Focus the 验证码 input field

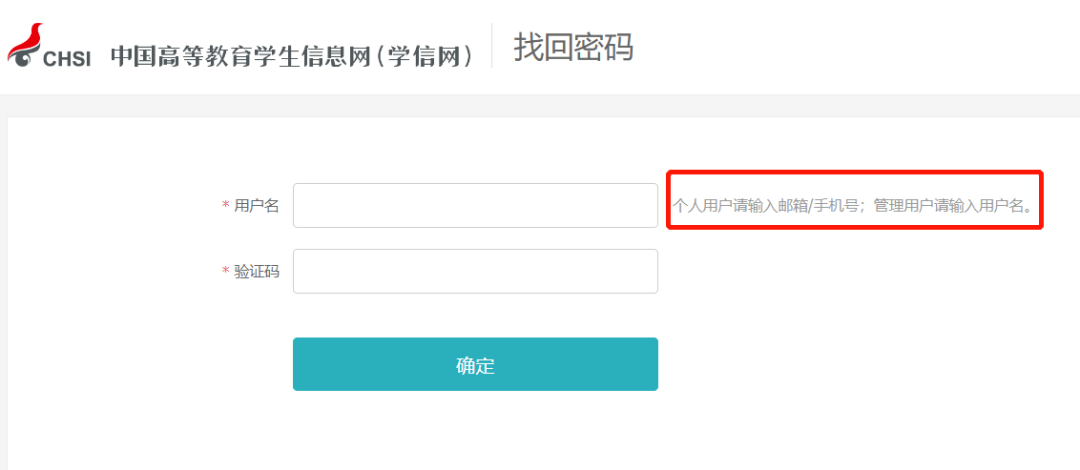coord(475,271)
